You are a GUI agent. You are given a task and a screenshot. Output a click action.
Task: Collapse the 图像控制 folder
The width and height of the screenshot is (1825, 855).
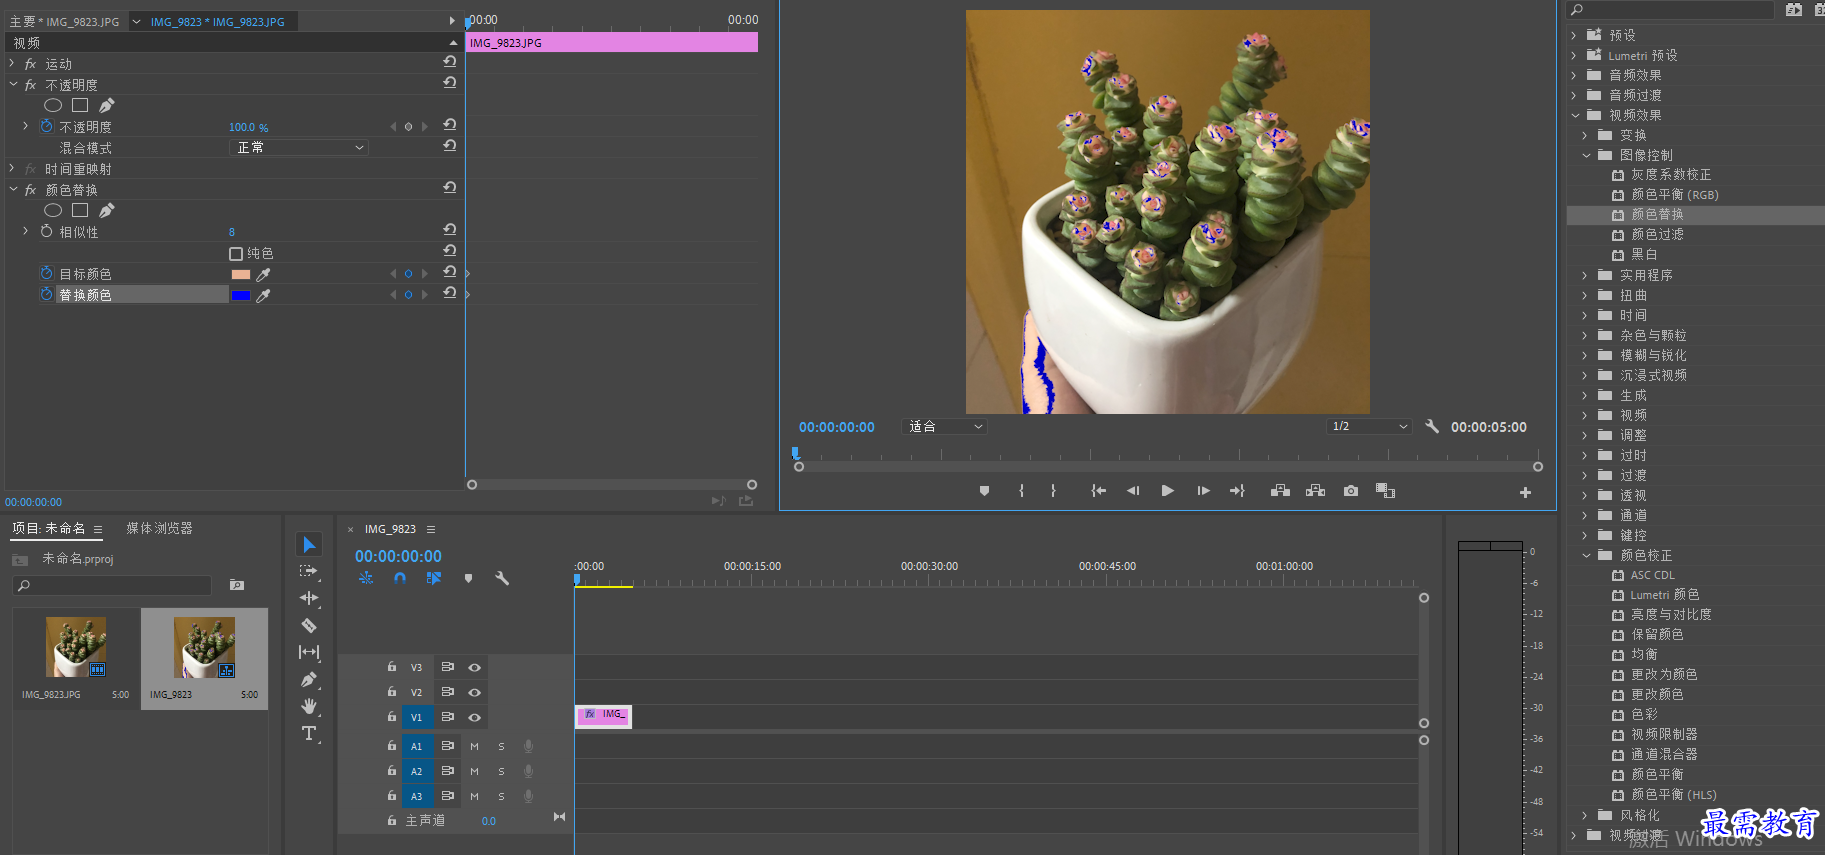pyautogui.click(x=1586, y=155)
